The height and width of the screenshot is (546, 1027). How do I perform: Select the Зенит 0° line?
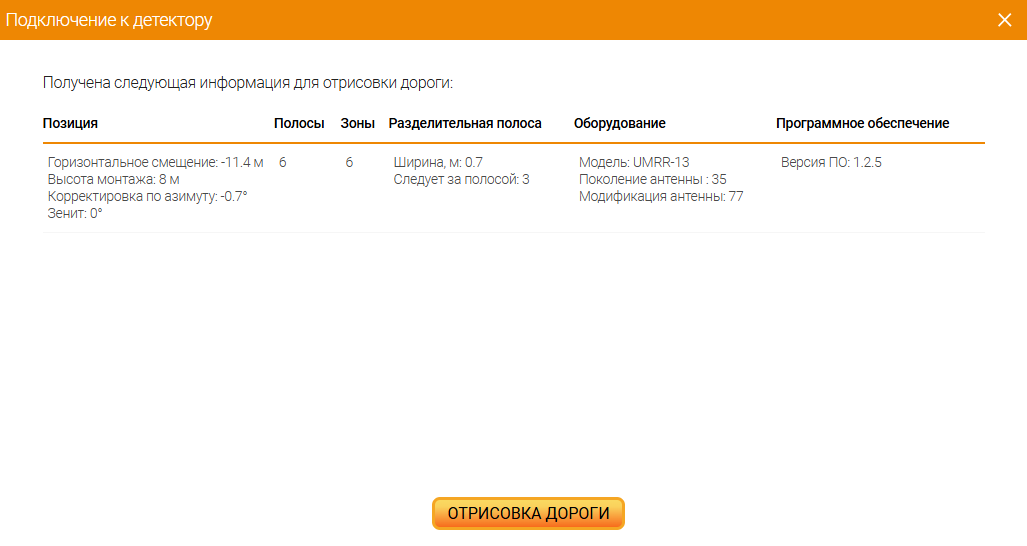[75, 213]
